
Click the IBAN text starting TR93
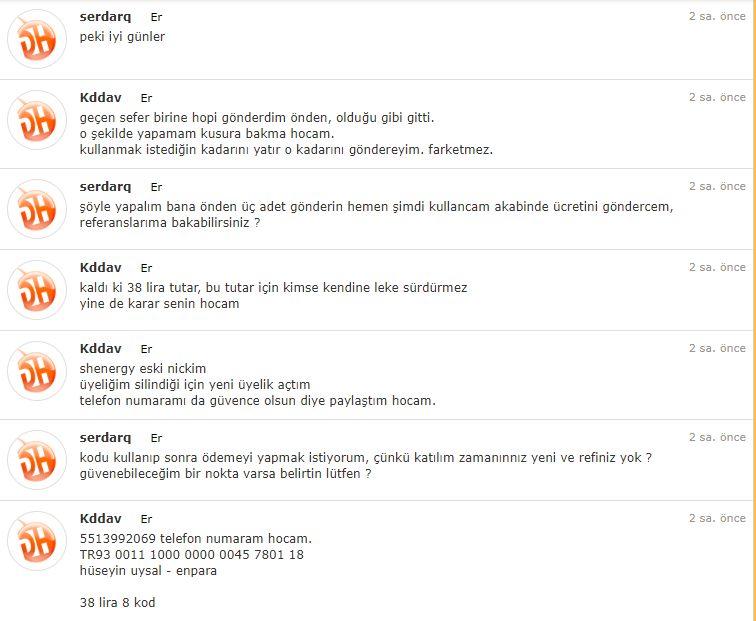(192, 554)
